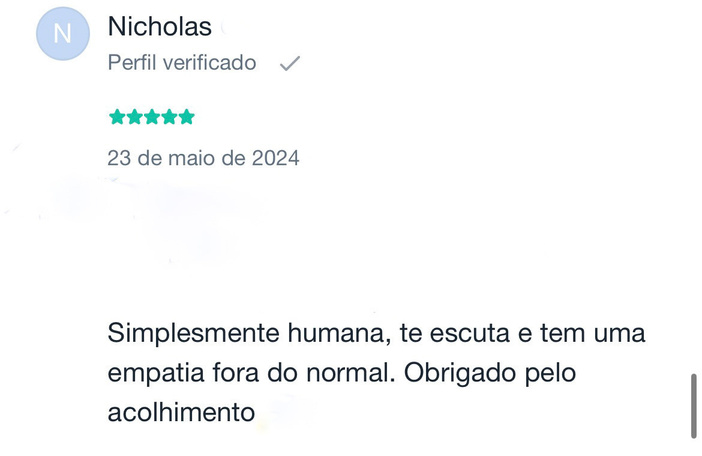Click the word acolhimento in the review
Viewport: 702px width, 456px height.
point(181,412)
